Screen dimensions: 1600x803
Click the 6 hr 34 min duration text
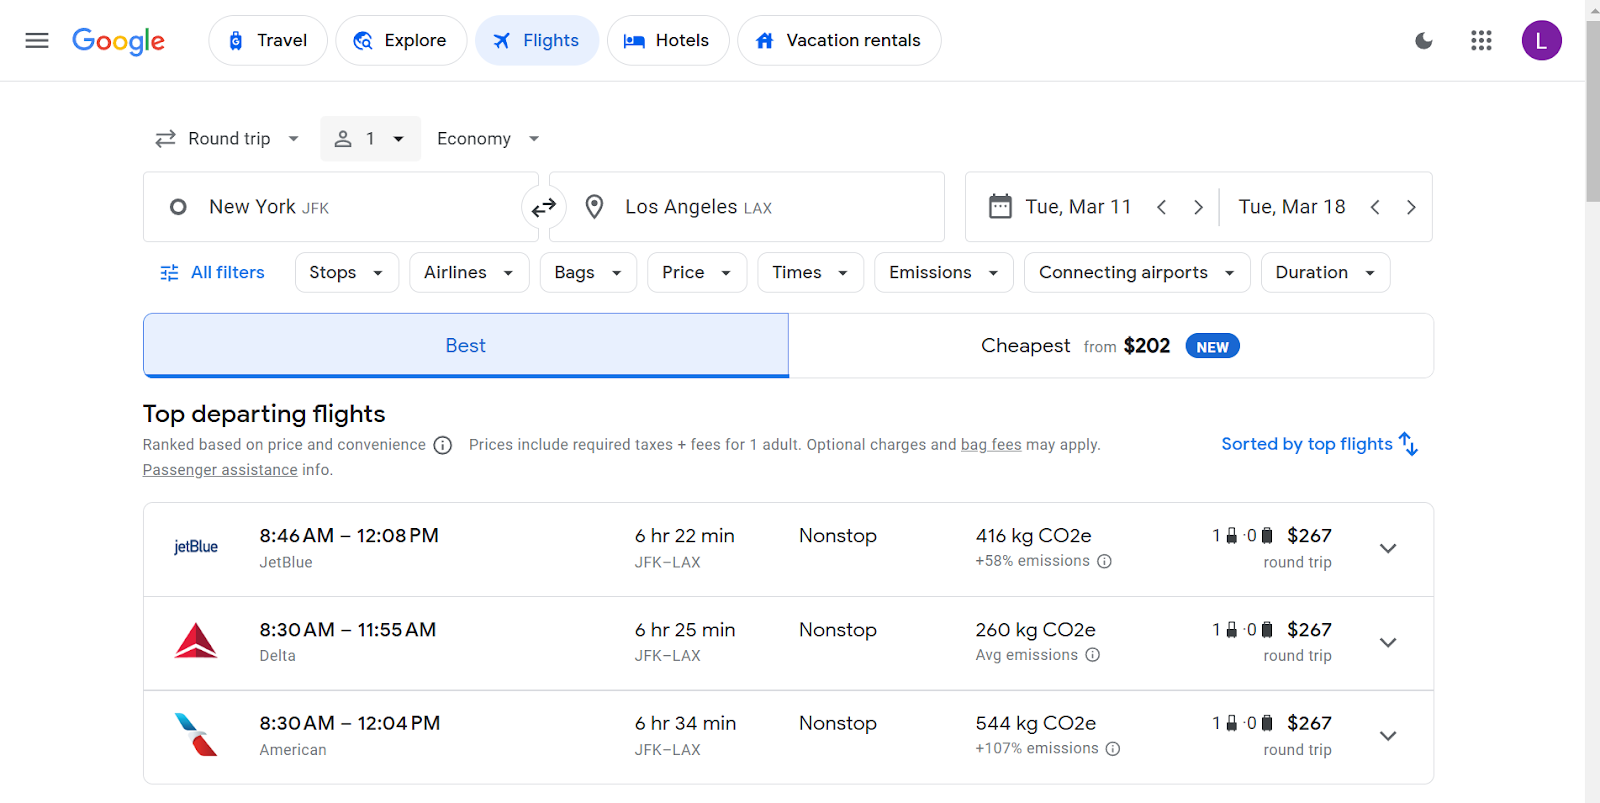[685, 723]
